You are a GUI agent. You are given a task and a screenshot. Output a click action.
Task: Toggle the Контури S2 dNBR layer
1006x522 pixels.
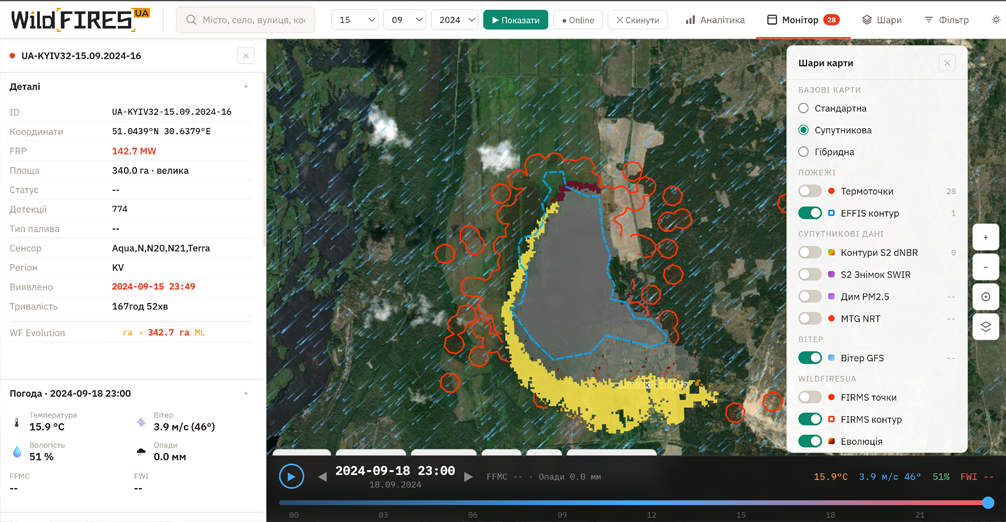(810, 253)
